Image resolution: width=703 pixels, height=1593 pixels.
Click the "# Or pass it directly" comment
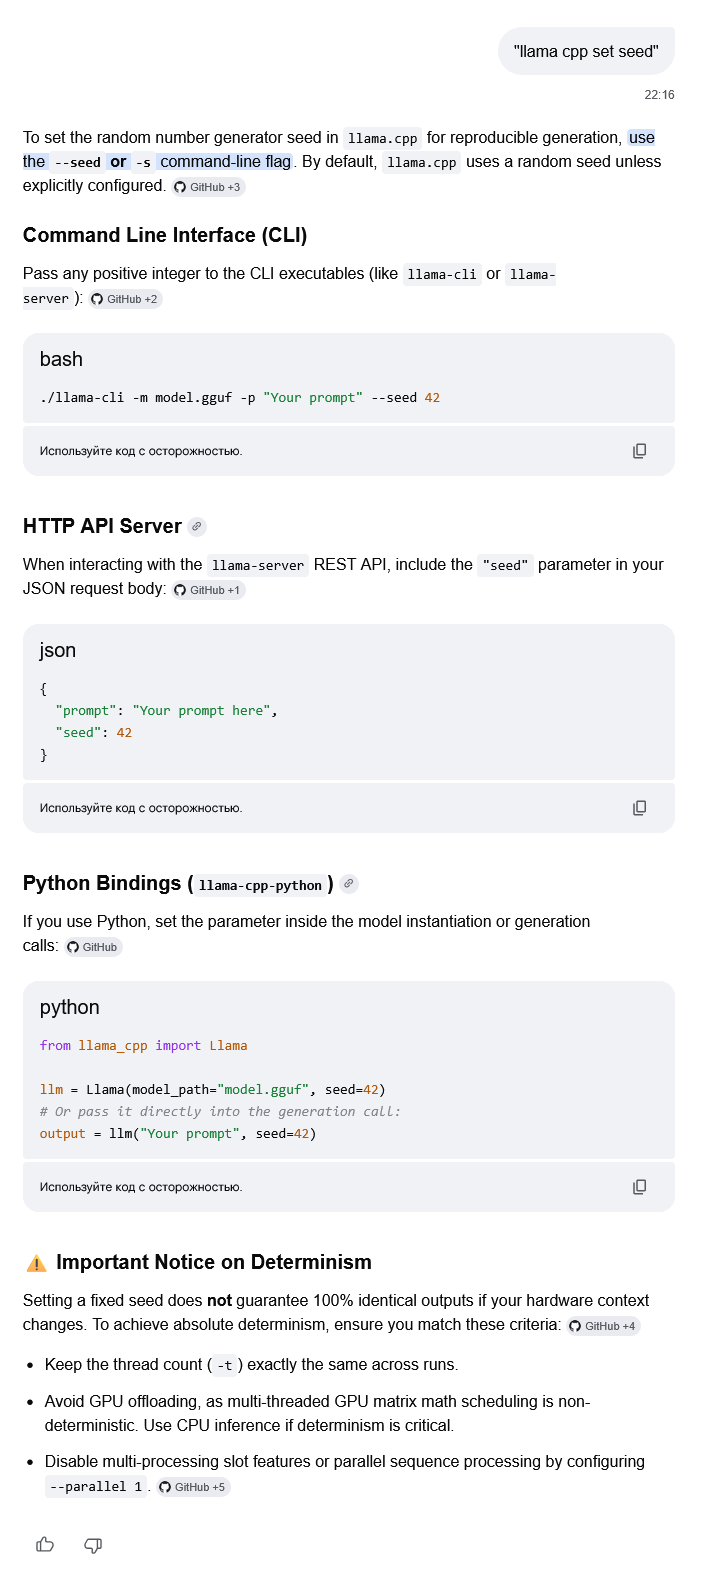pos(220,1112)
